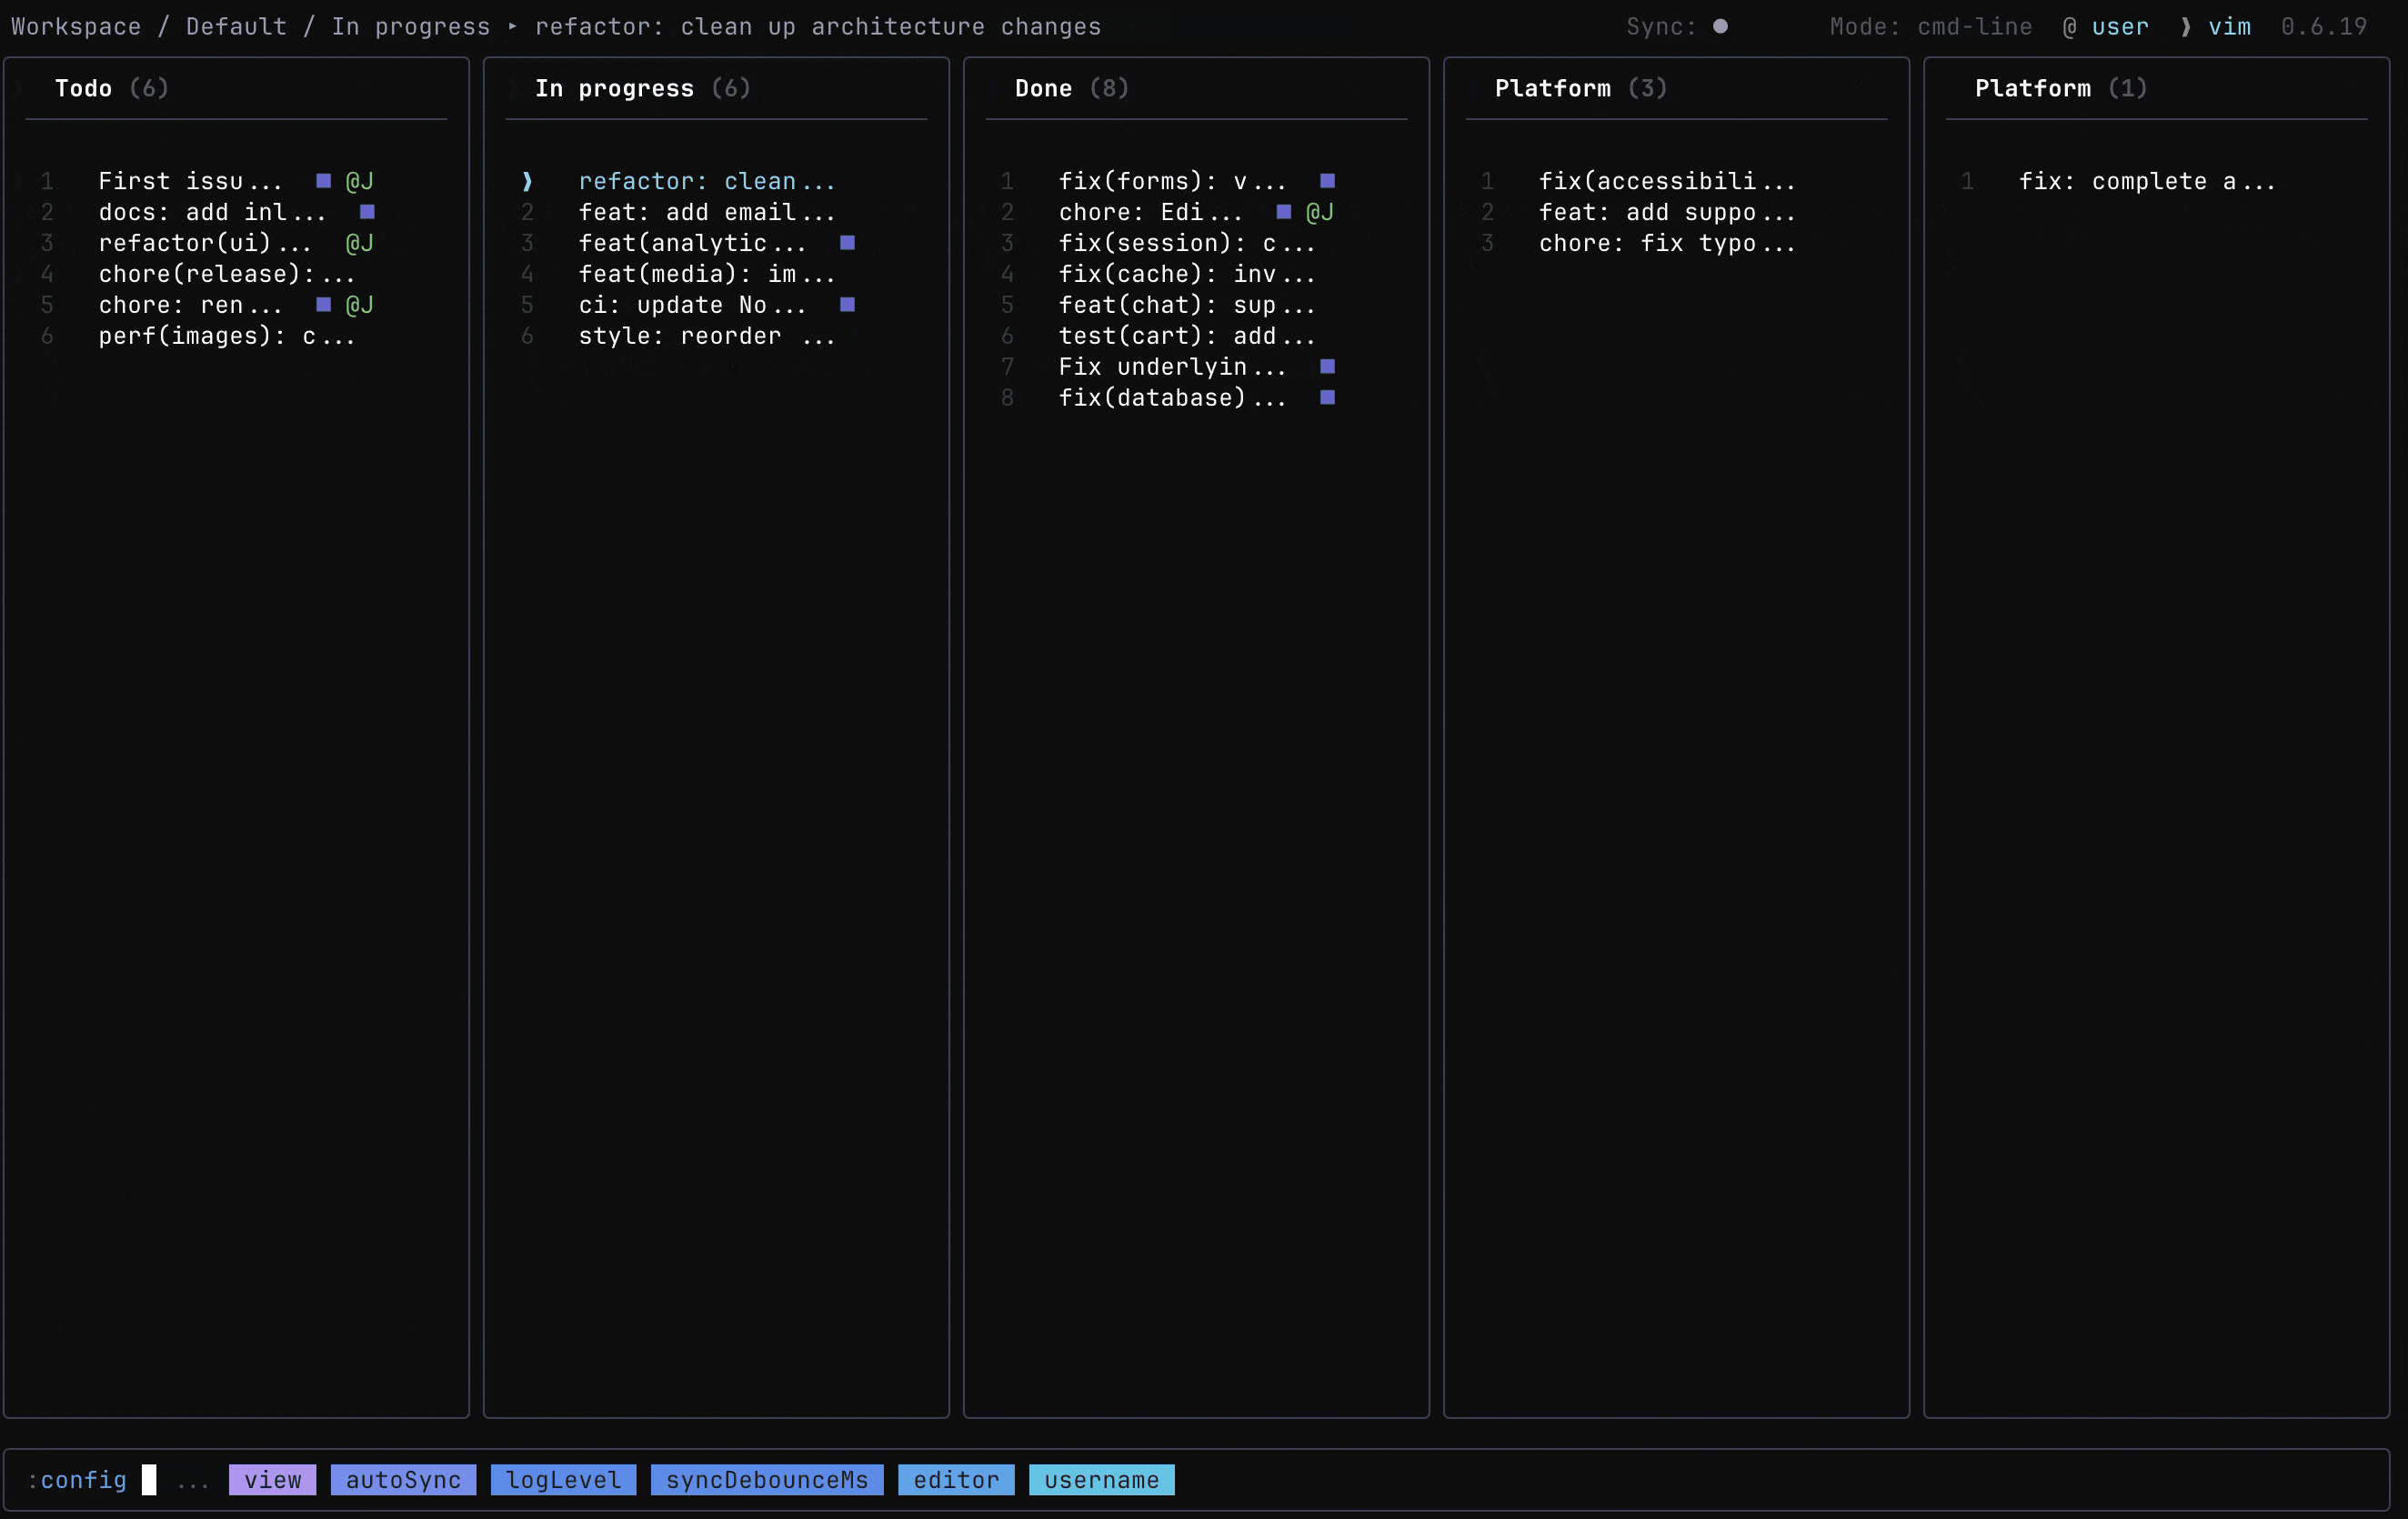The height and width of the screenshot is (1519, 2408).
Task: Open the Platform (3) column header
Action: click(1580, 88)
